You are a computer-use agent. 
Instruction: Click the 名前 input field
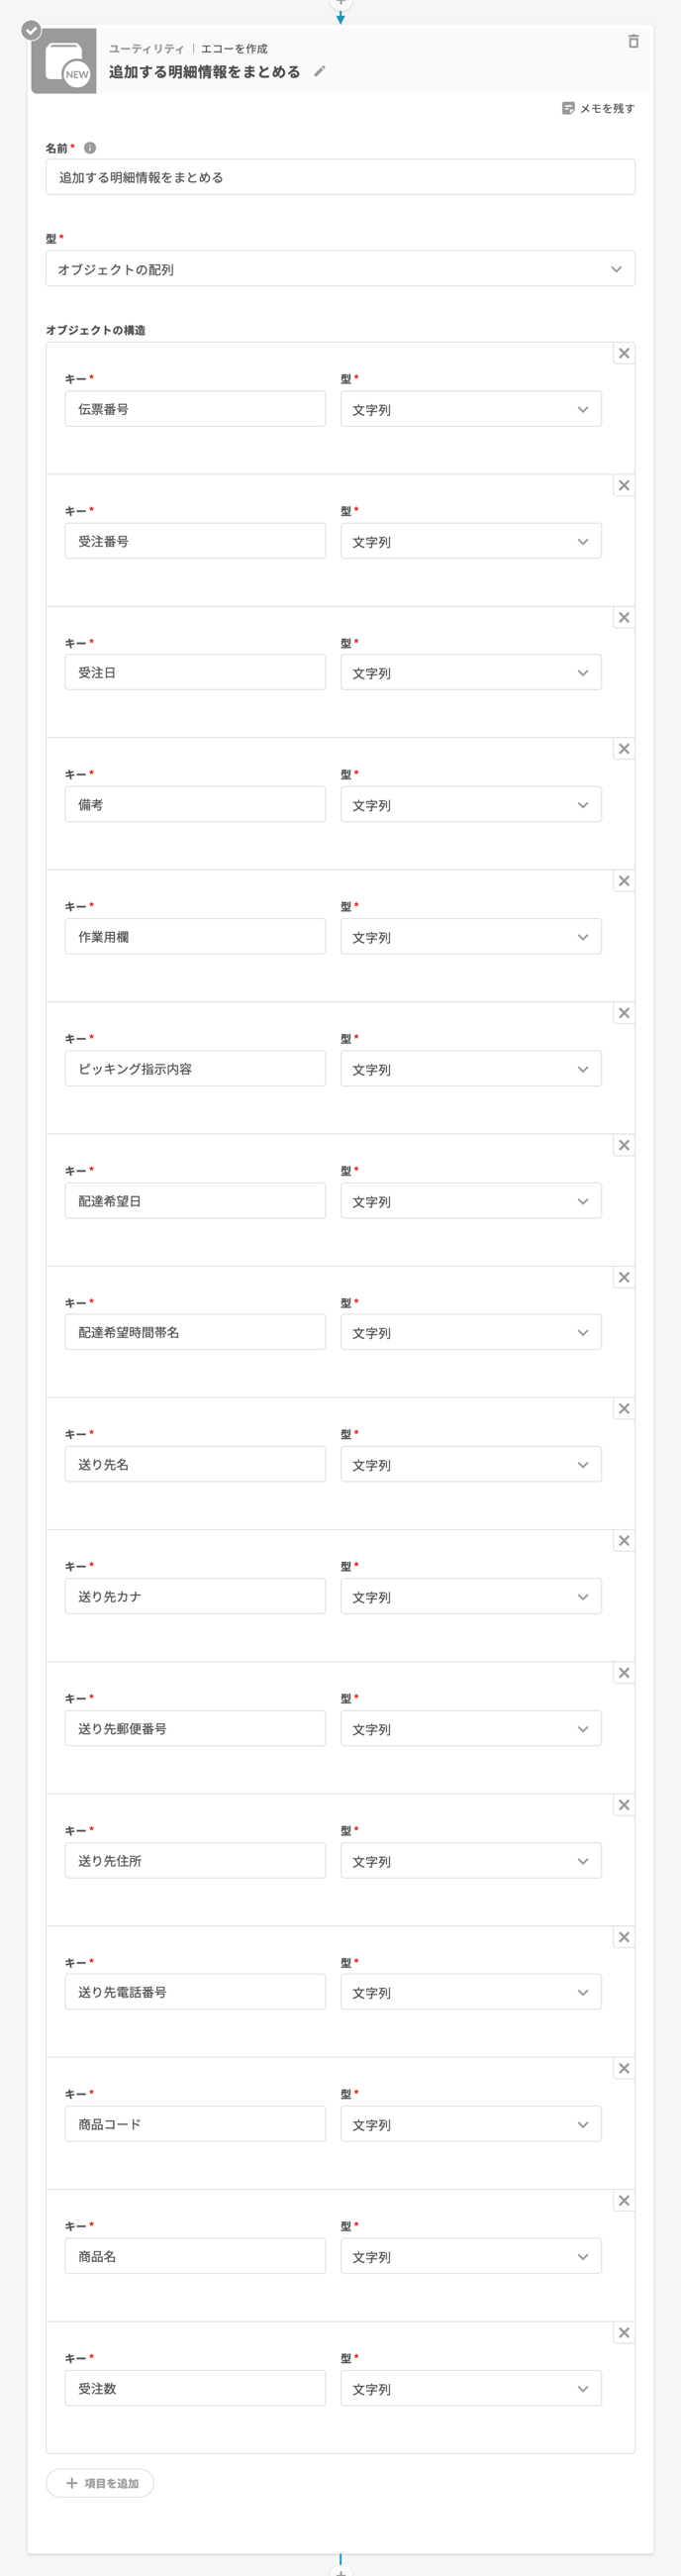pos(340,177)
